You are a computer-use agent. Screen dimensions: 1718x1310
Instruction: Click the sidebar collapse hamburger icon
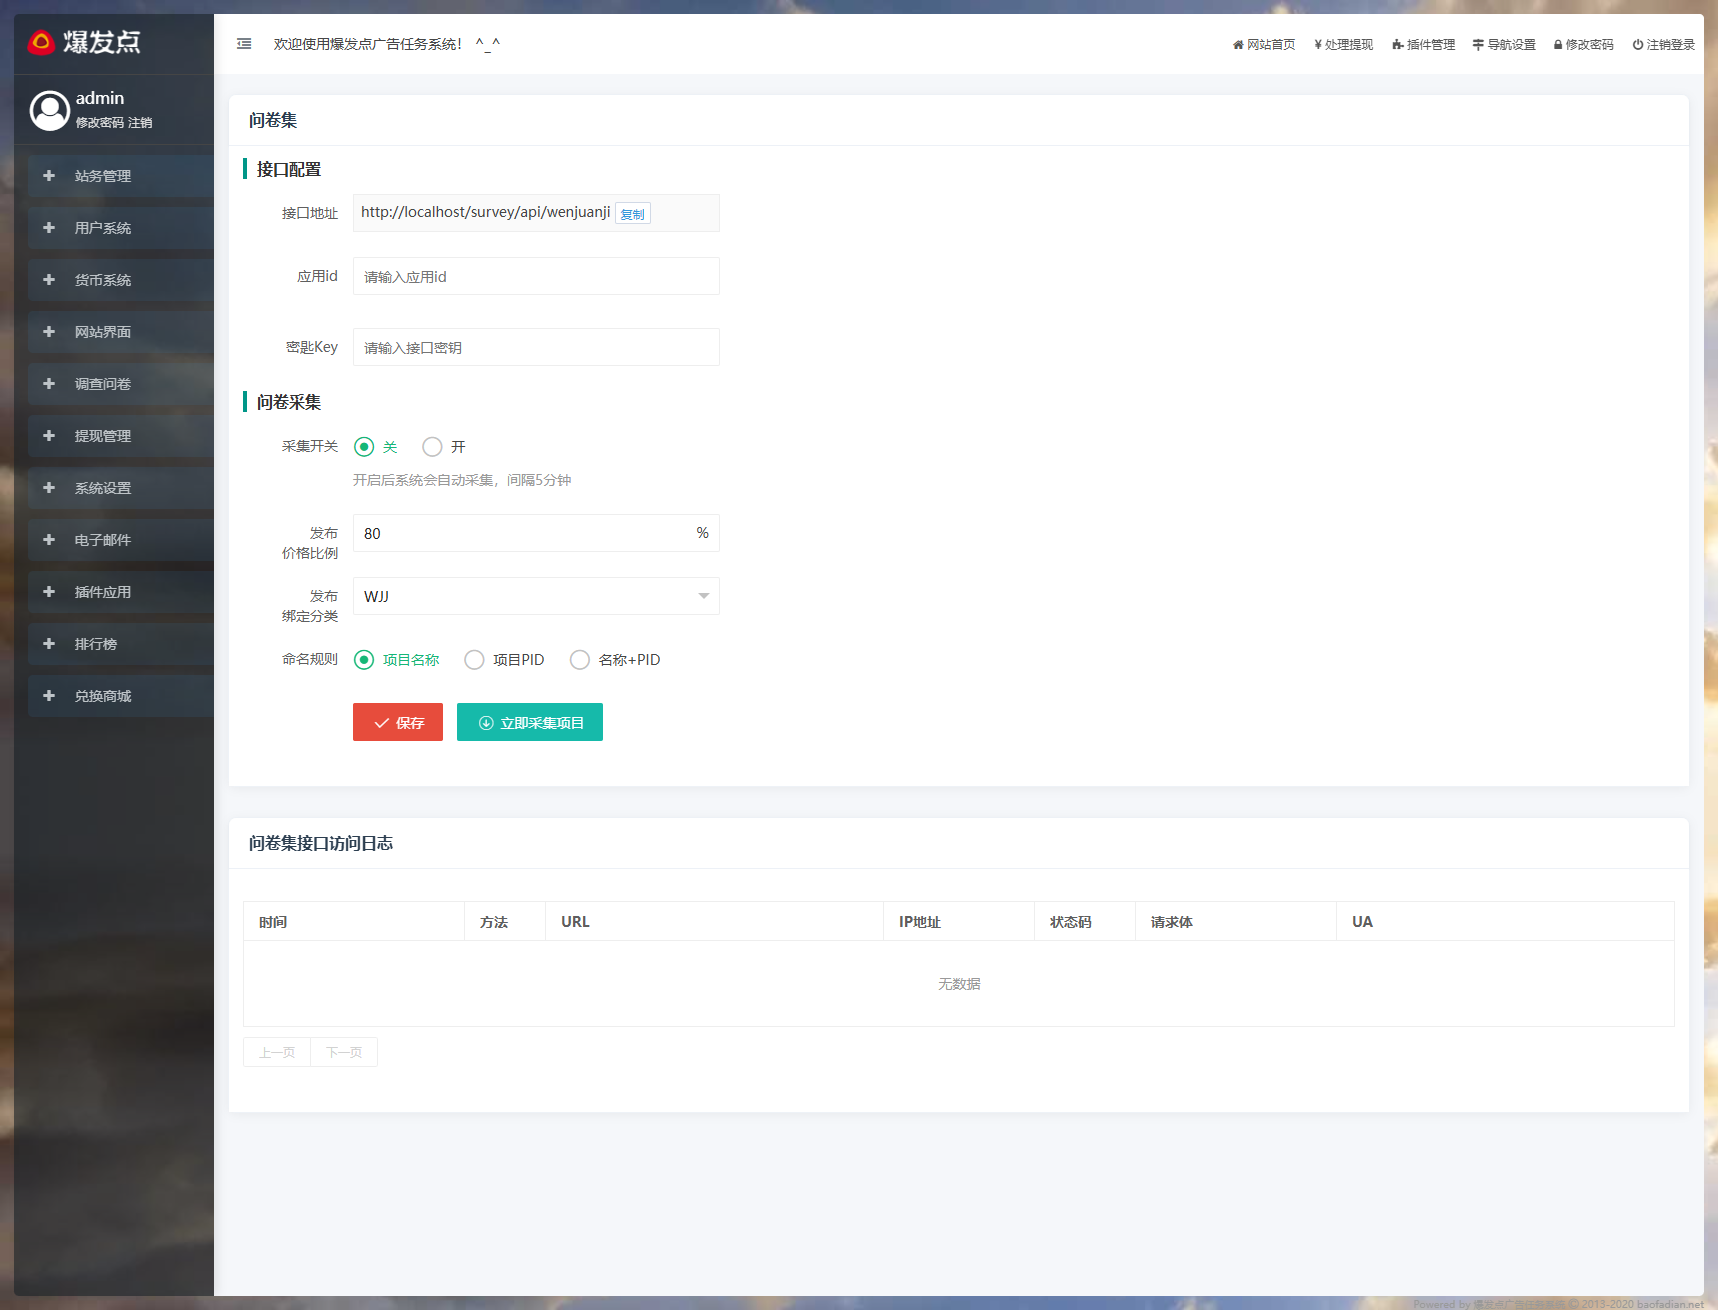click(x=244, y=44)
